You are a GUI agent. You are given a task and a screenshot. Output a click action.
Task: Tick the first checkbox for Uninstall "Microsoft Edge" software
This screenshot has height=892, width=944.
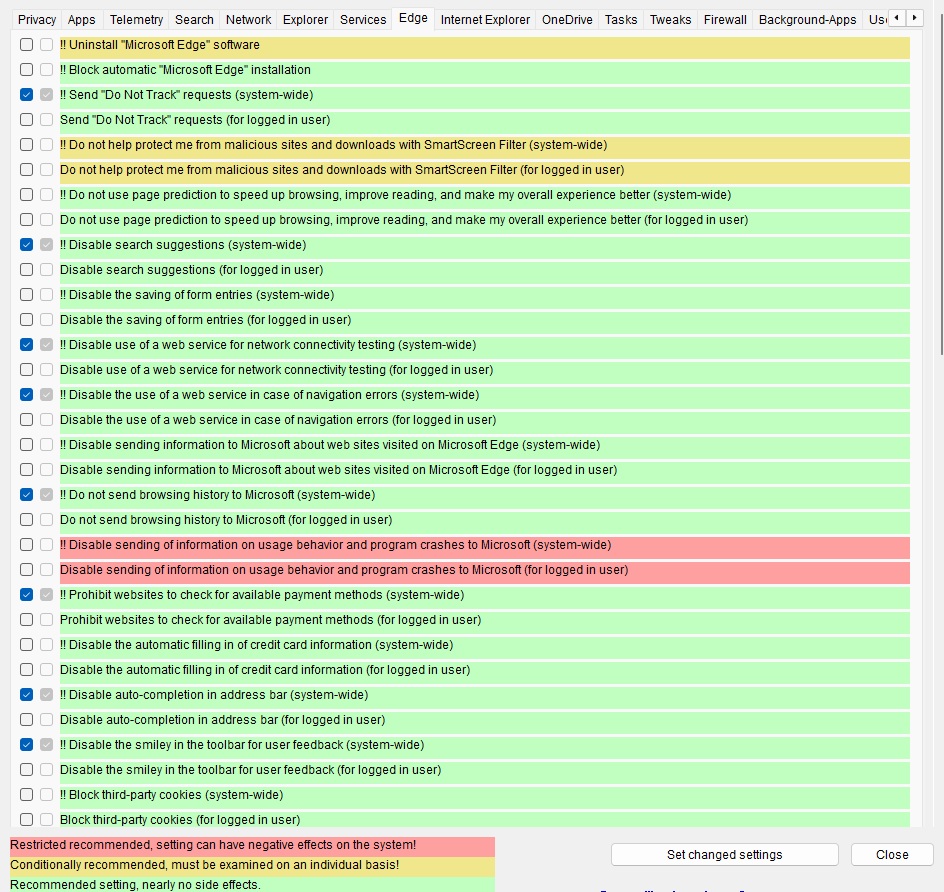[x=27, y=45]
